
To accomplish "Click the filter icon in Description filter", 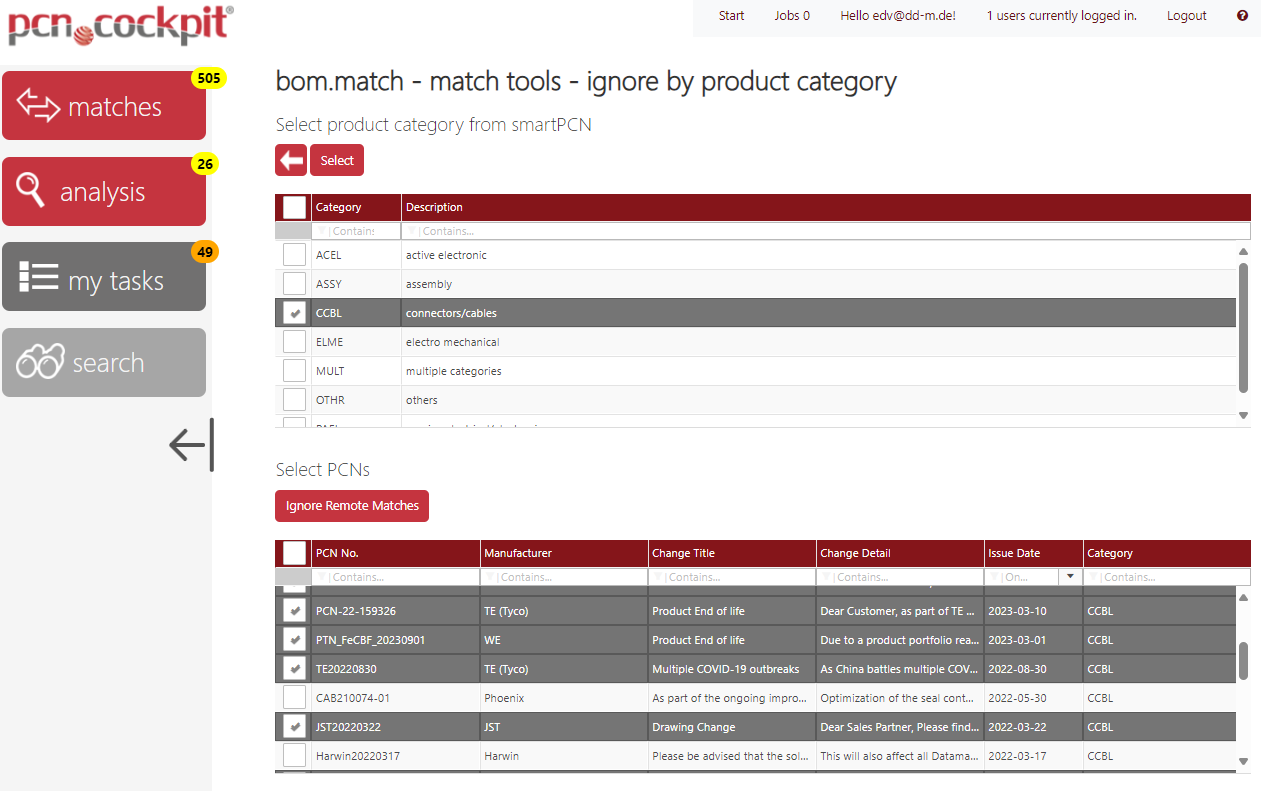I will coord(412,231).
